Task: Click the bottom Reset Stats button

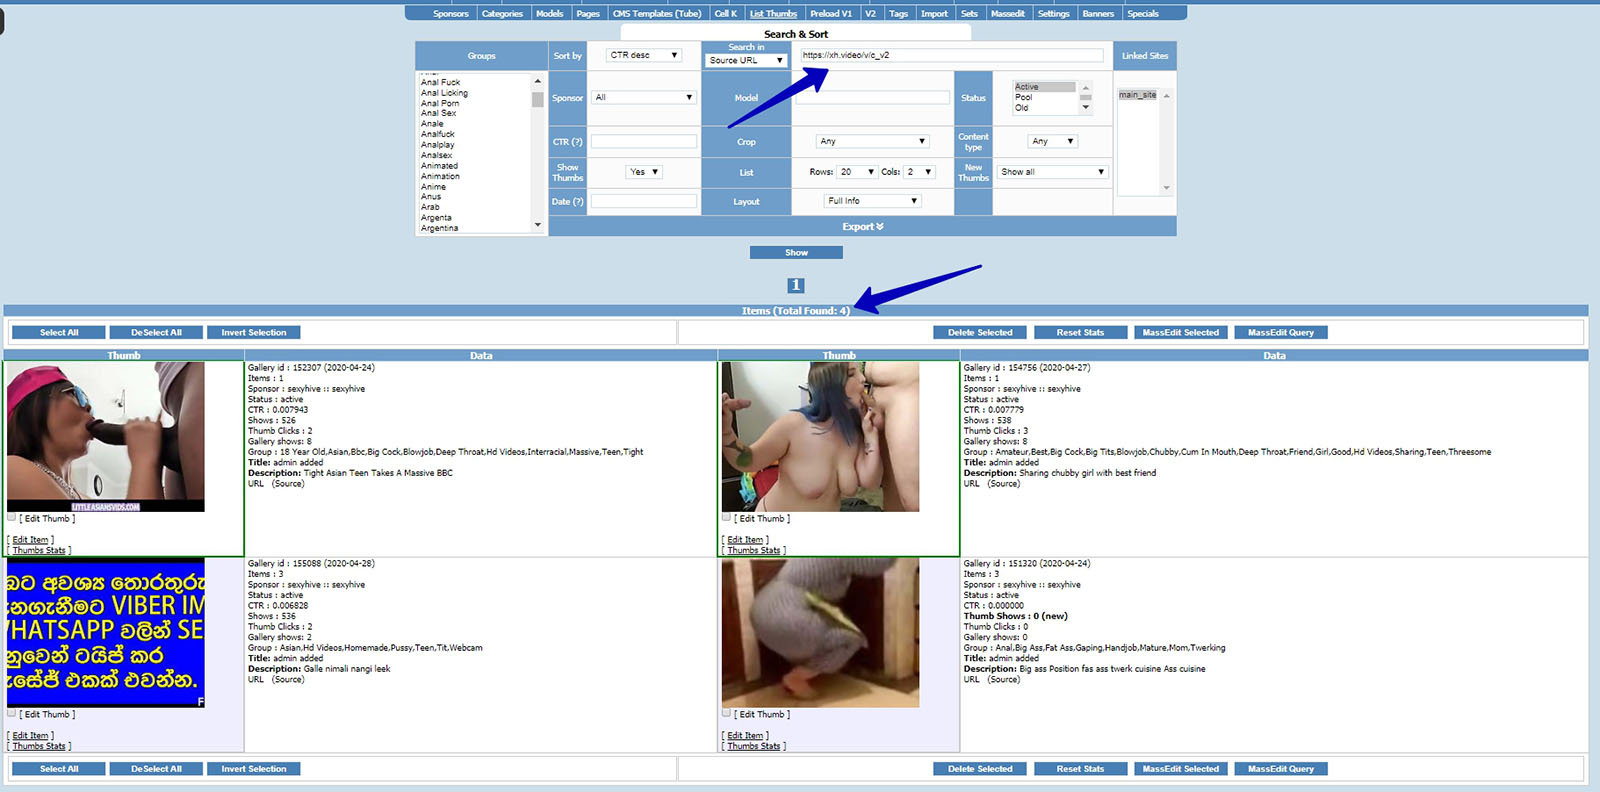Action: (x=1080, y=769)
